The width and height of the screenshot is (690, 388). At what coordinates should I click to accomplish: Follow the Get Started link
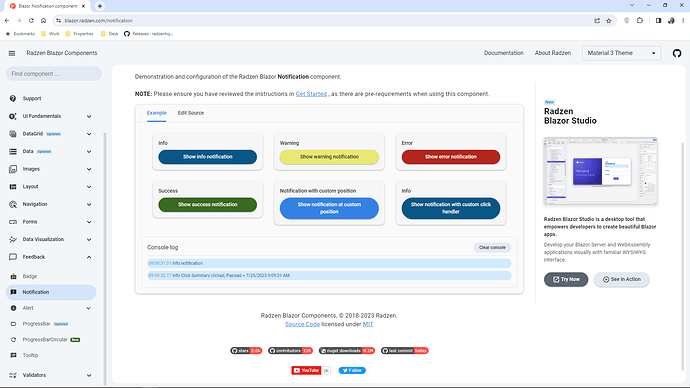[x=311, y=94]
